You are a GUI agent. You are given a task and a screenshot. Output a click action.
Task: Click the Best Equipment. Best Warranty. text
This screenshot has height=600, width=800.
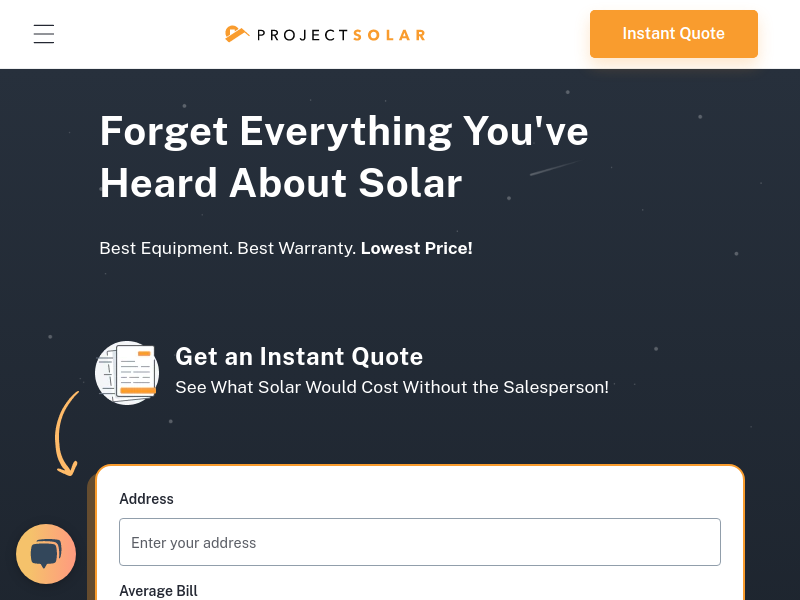point(228,248)
